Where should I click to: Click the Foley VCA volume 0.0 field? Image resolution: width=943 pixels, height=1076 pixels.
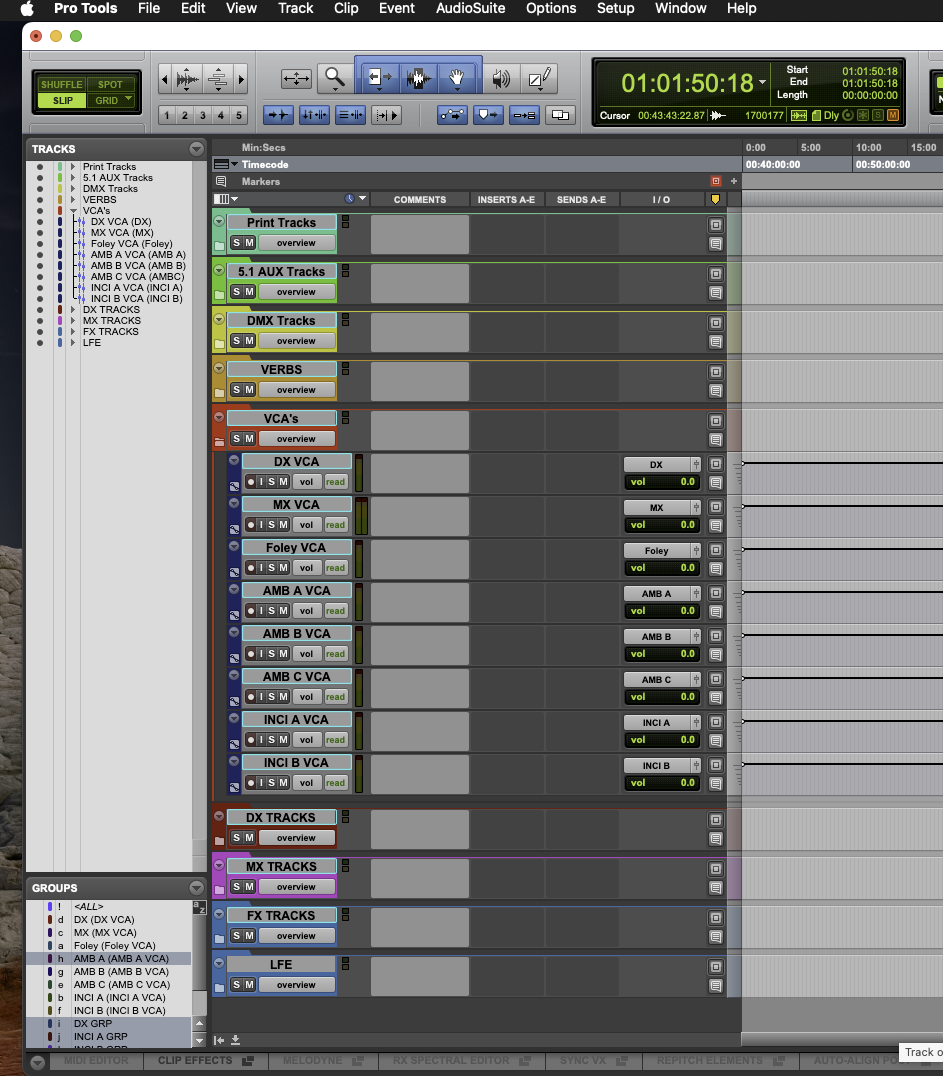click(x=662, y=568)
